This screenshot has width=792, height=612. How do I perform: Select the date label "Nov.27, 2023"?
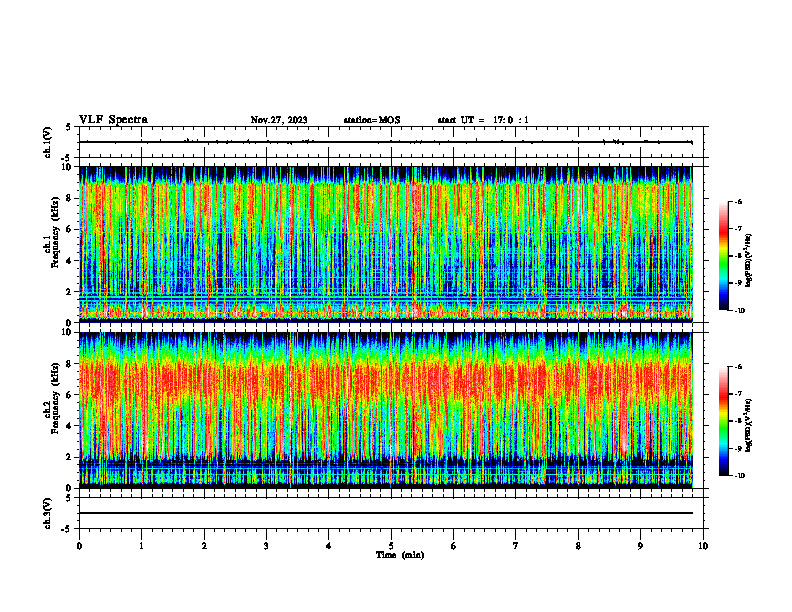pyautogui.click(x=279, y=120)
